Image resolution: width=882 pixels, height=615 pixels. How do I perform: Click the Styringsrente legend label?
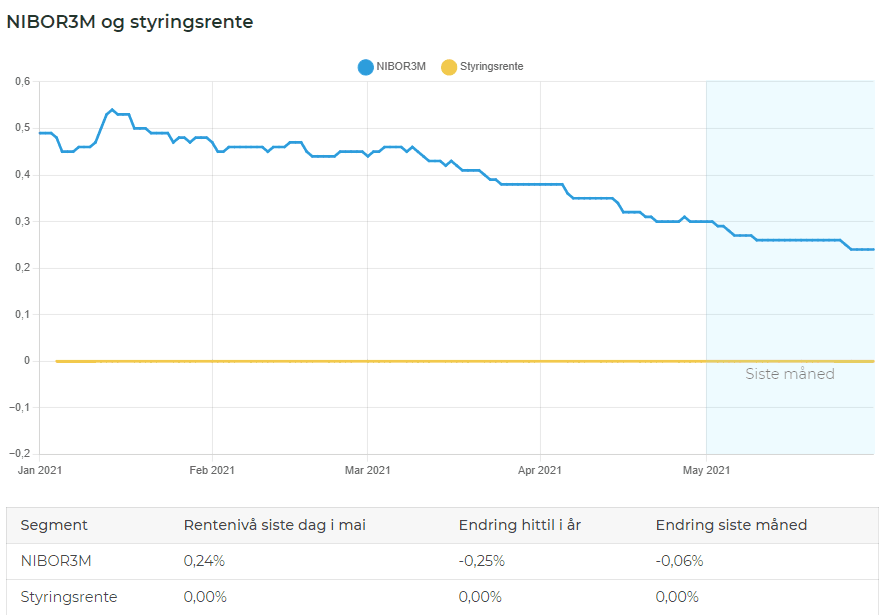click(x=492, y=66)
